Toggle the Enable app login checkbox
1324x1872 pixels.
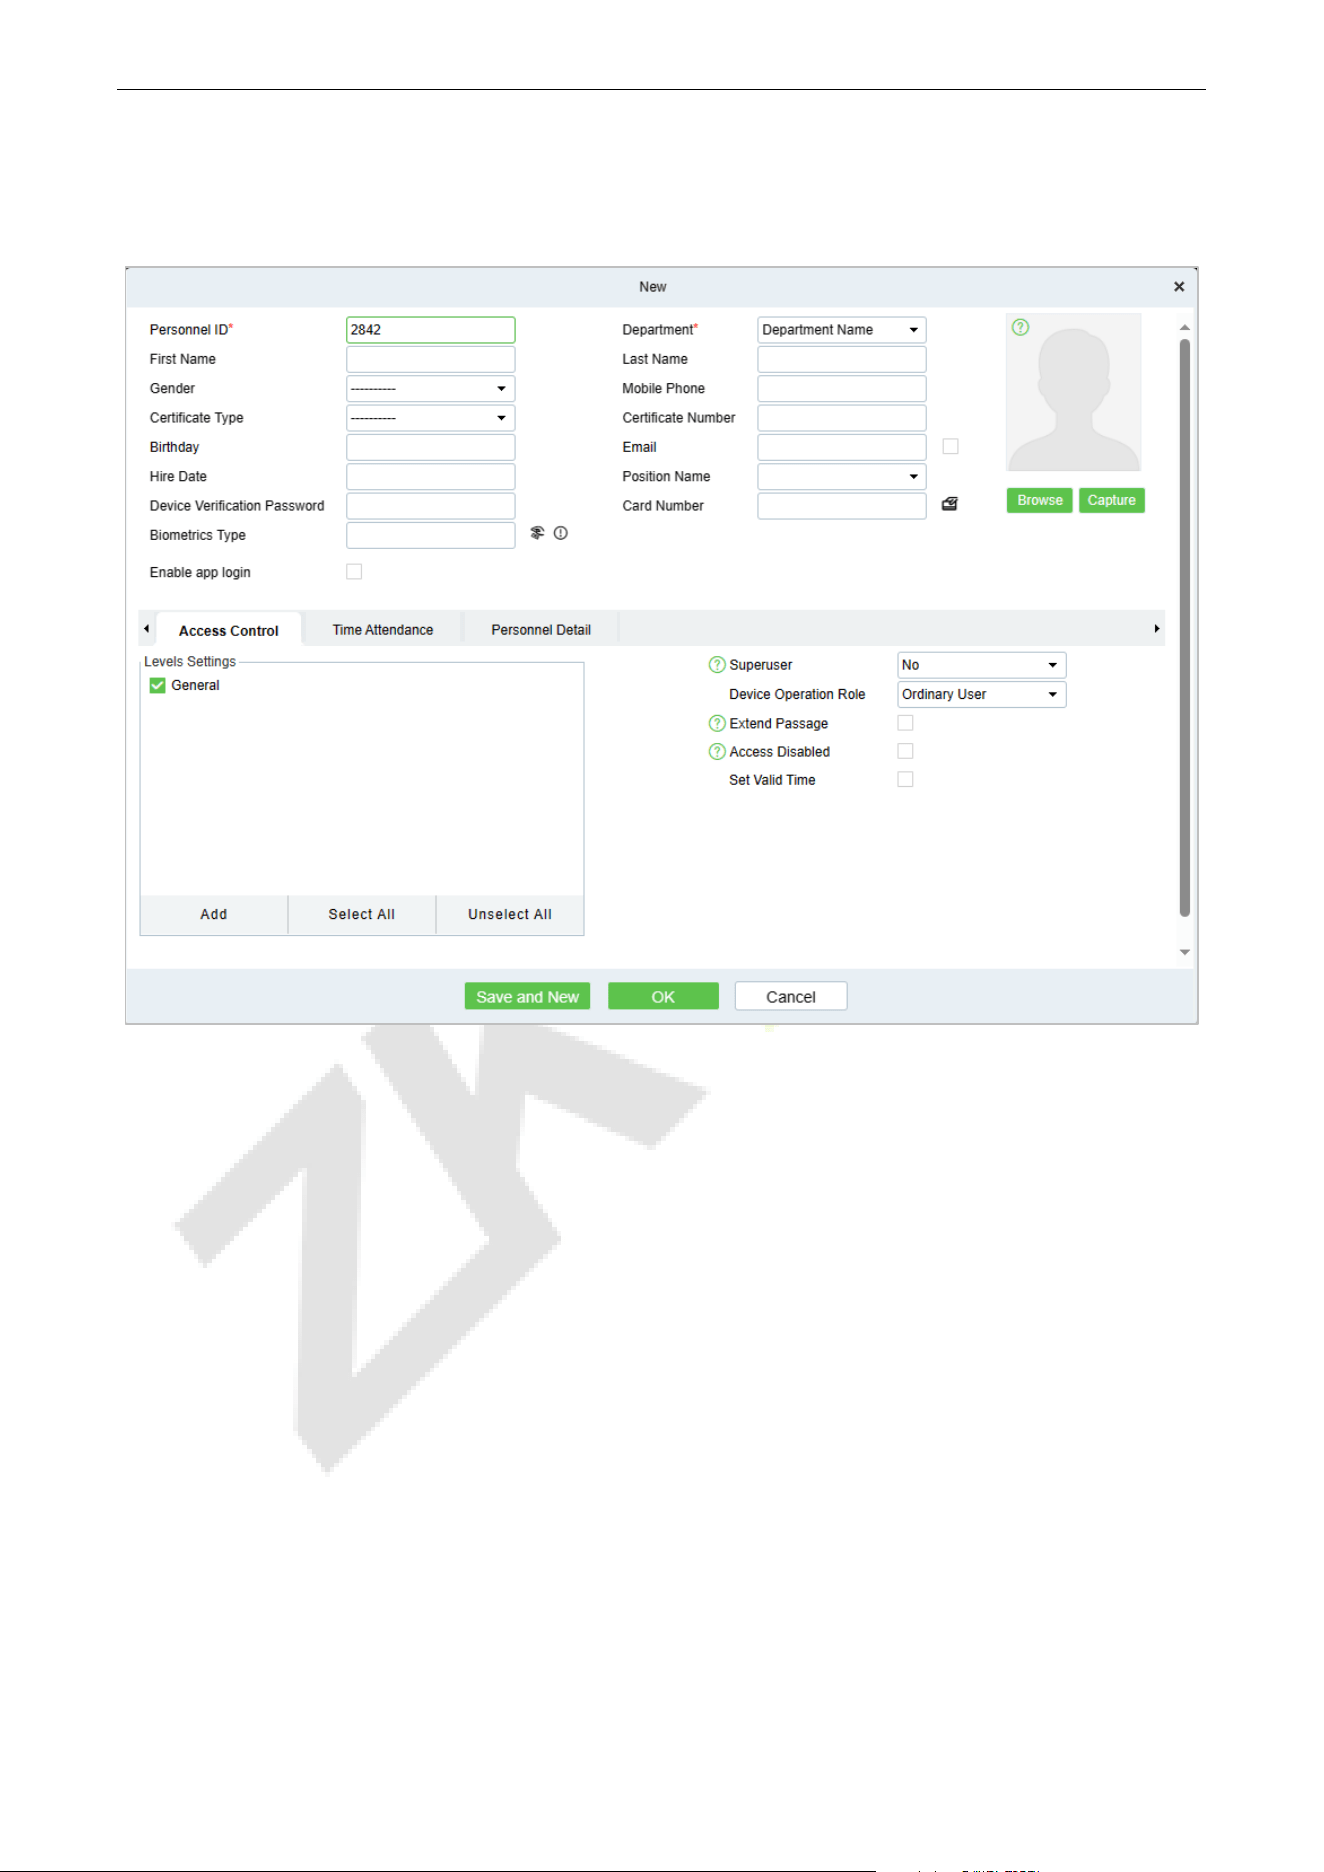[x=354, y=572]
